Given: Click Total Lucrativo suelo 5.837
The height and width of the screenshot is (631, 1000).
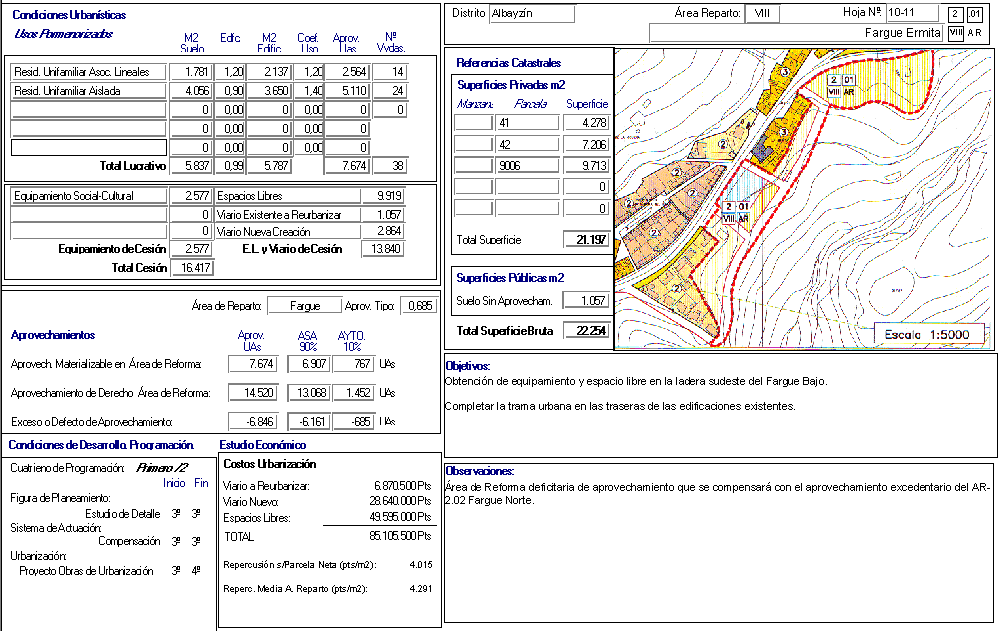Looking at the screenshot, I should point(191,166).
